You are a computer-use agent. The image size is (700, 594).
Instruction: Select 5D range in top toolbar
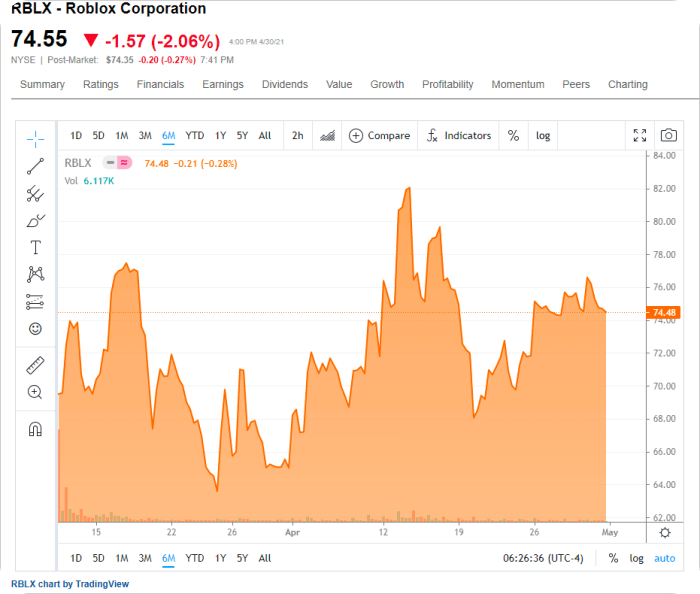(98, 136)
